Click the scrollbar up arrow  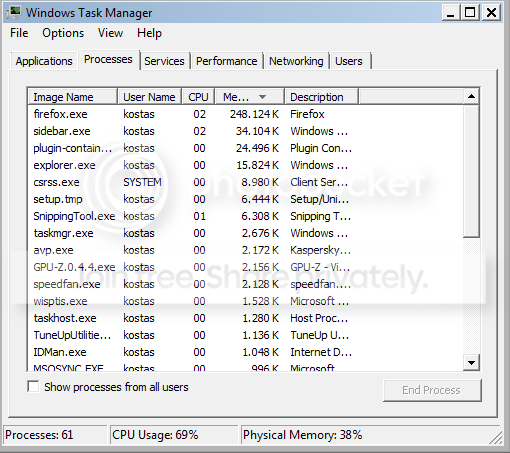471,97
